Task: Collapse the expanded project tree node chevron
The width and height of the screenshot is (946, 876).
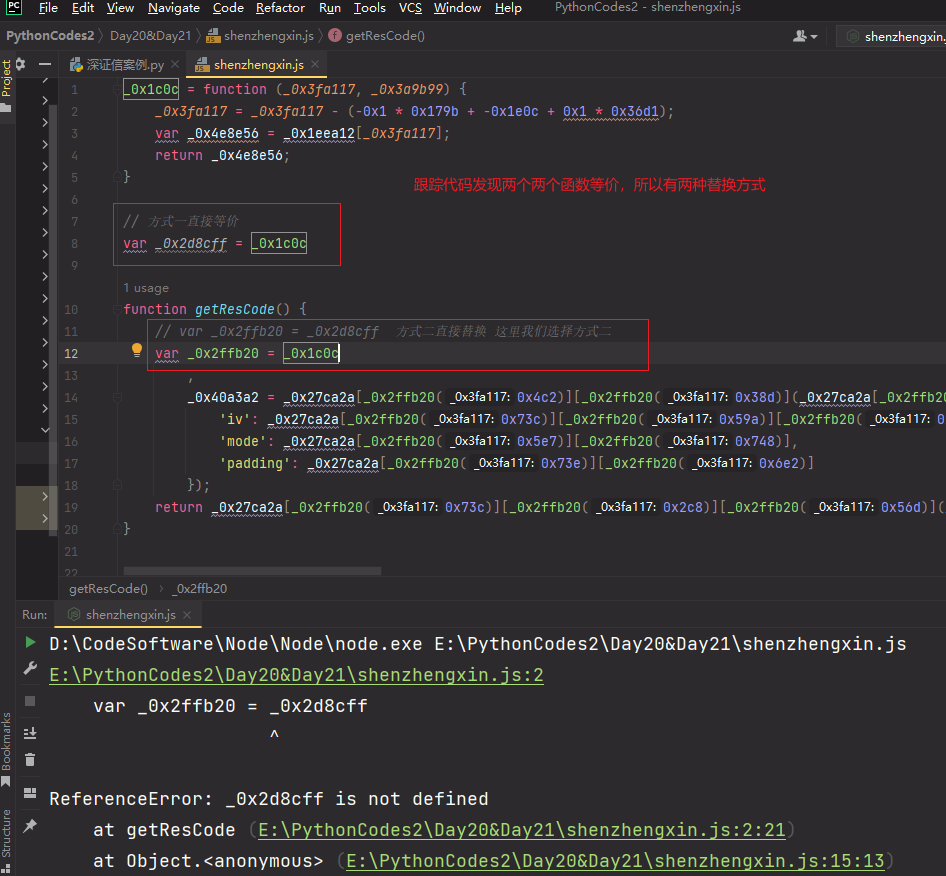Action: pyautogui.click(x=45, y=430)
